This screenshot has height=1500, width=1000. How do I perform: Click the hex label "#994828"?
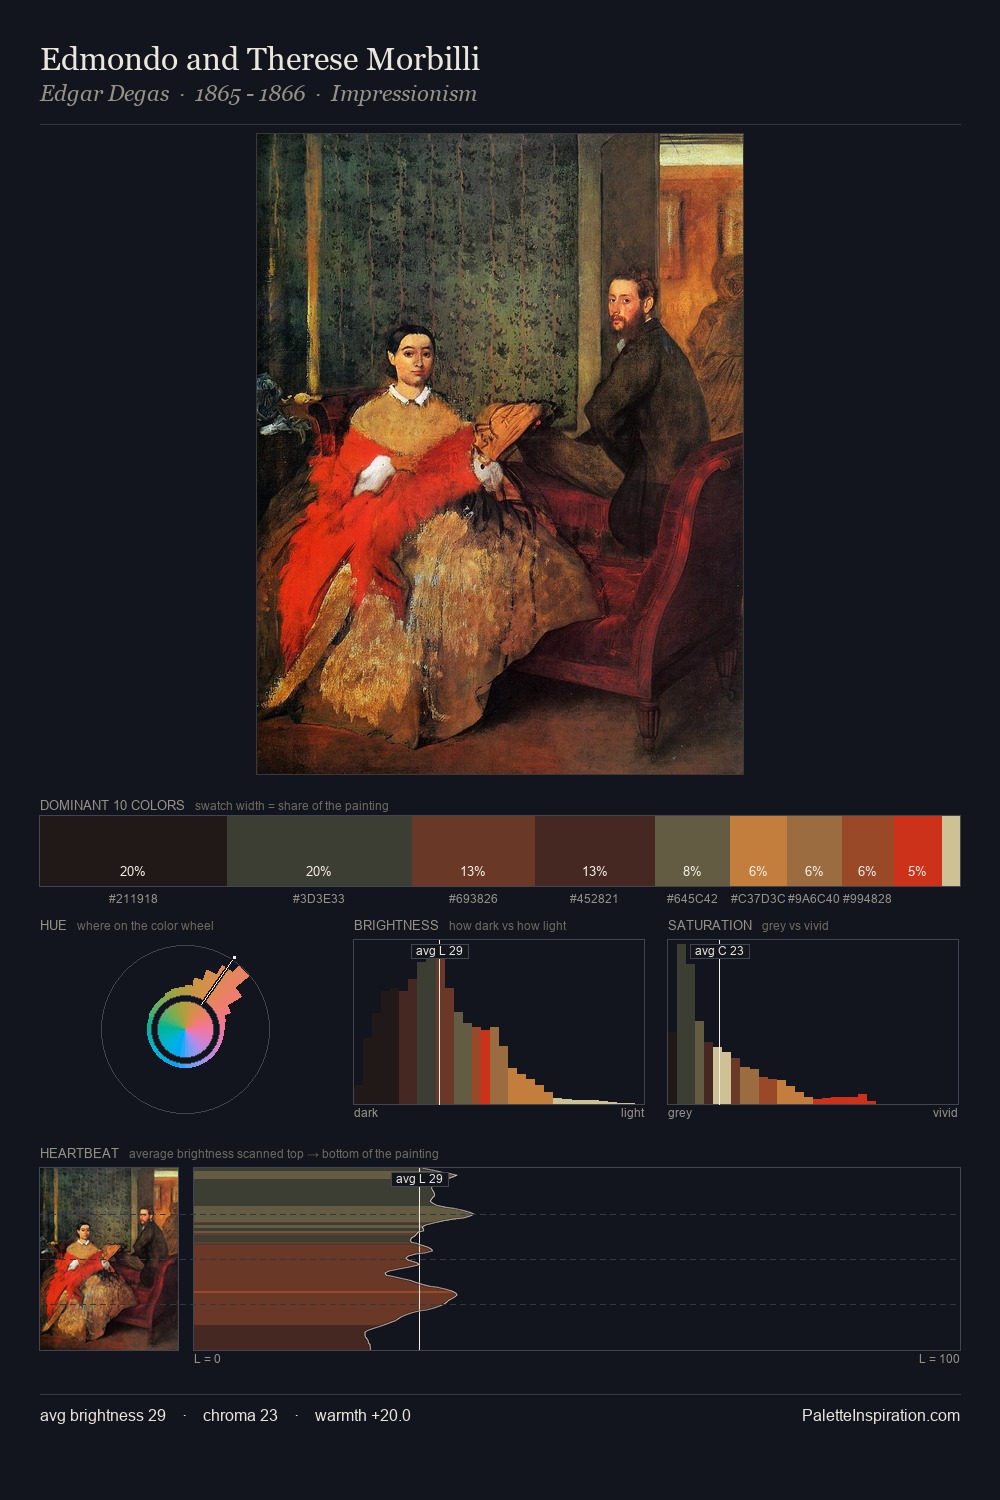click(x=867, y=898)
